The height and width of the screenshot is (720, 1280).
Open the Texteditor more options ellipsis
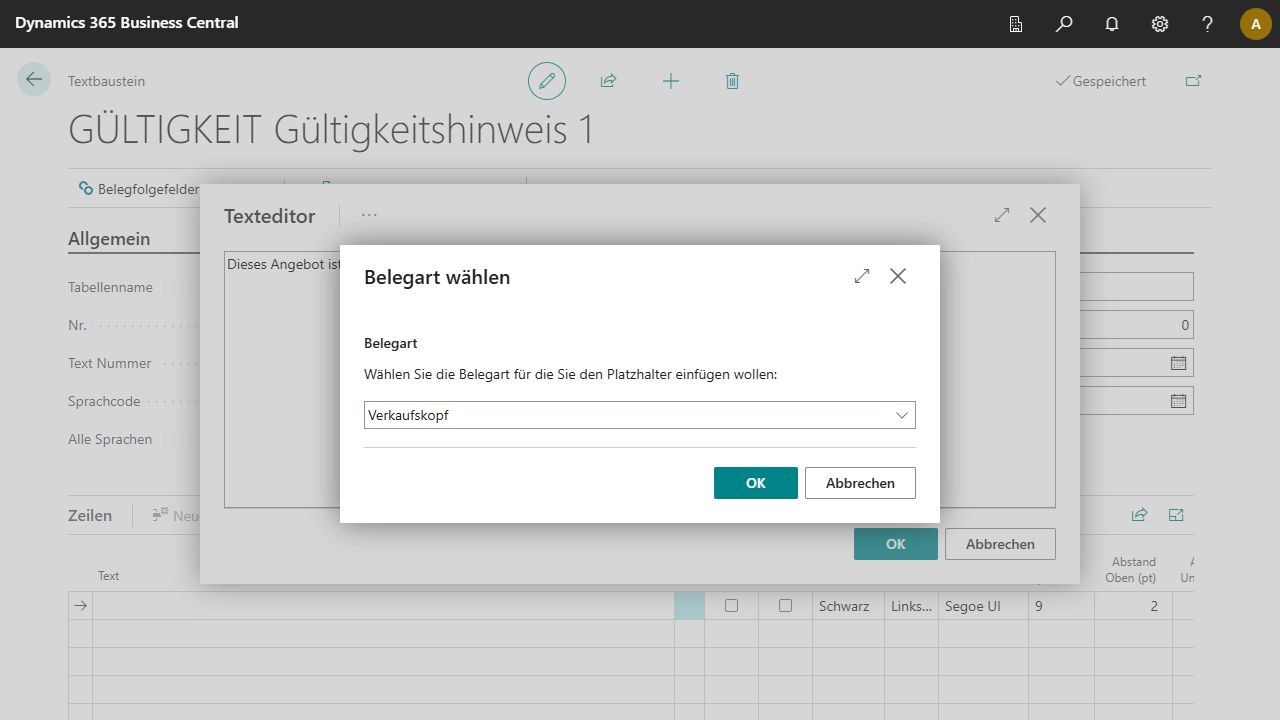[x=370, y=215]
